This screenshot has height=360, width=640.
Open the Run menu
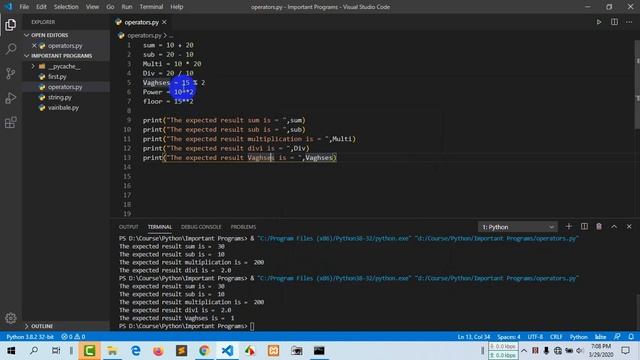point(127,7)
